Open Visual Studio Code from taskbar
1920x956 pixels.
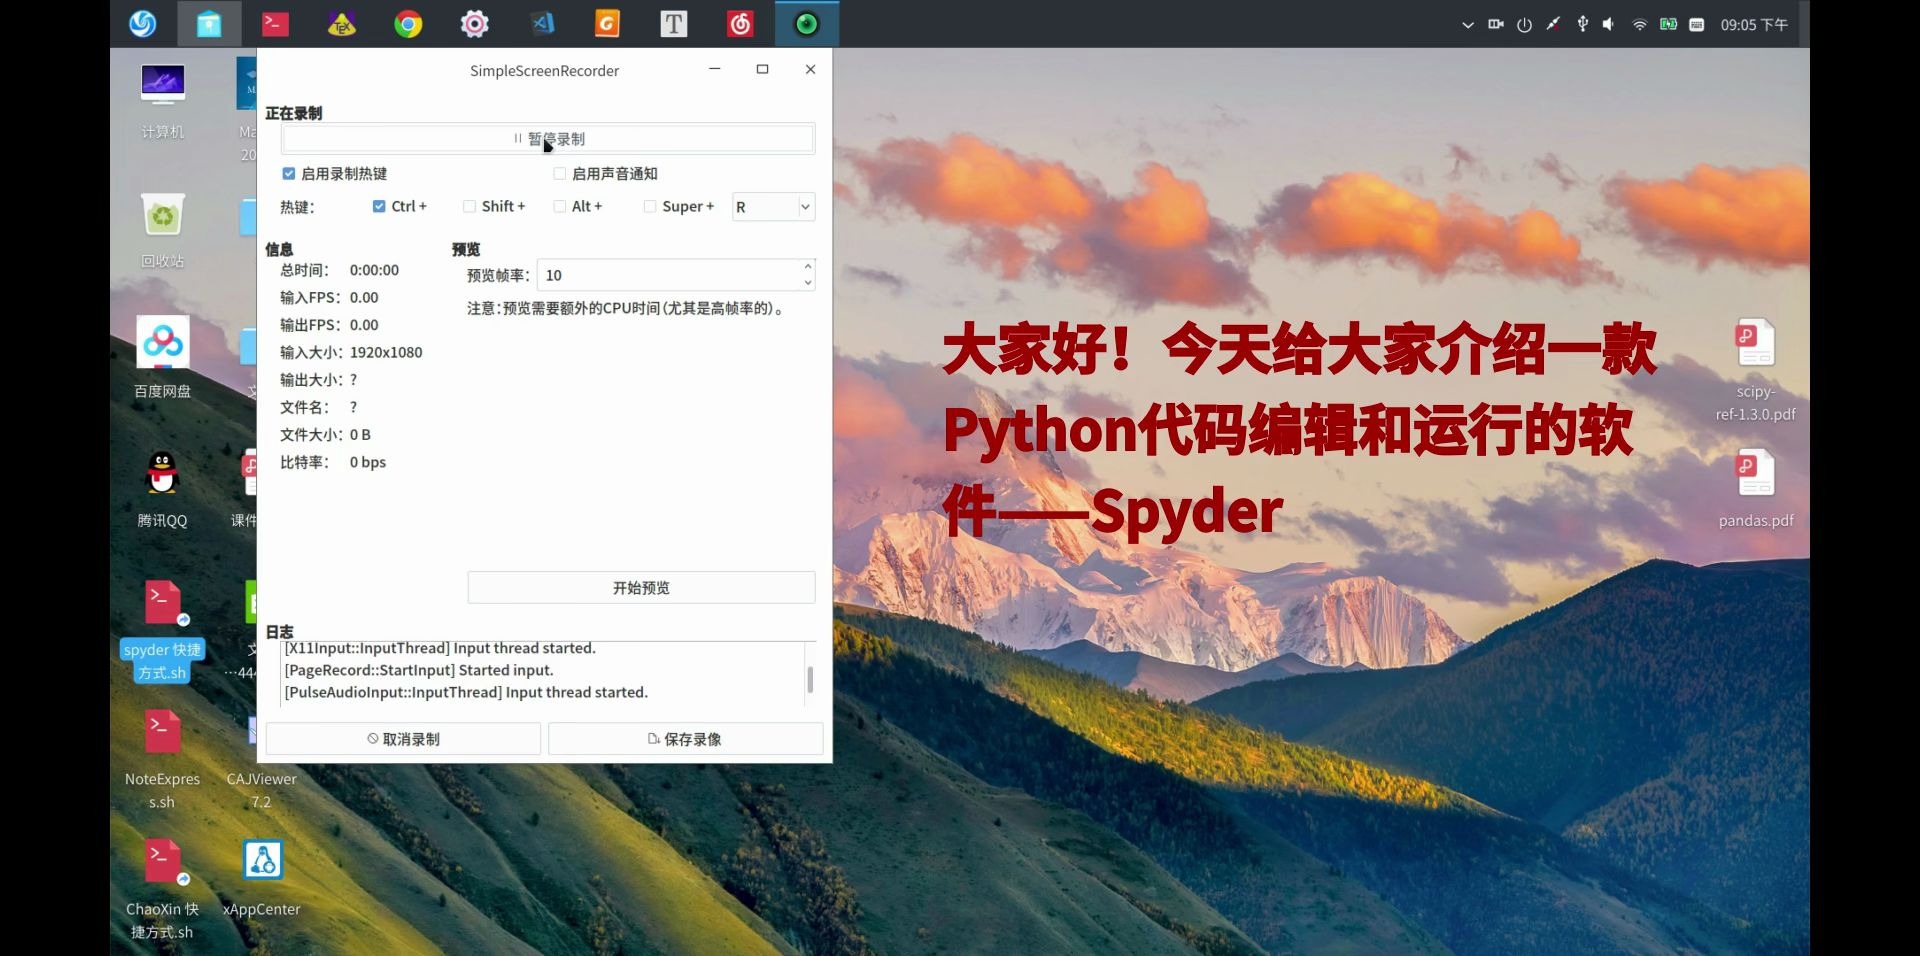541,23
